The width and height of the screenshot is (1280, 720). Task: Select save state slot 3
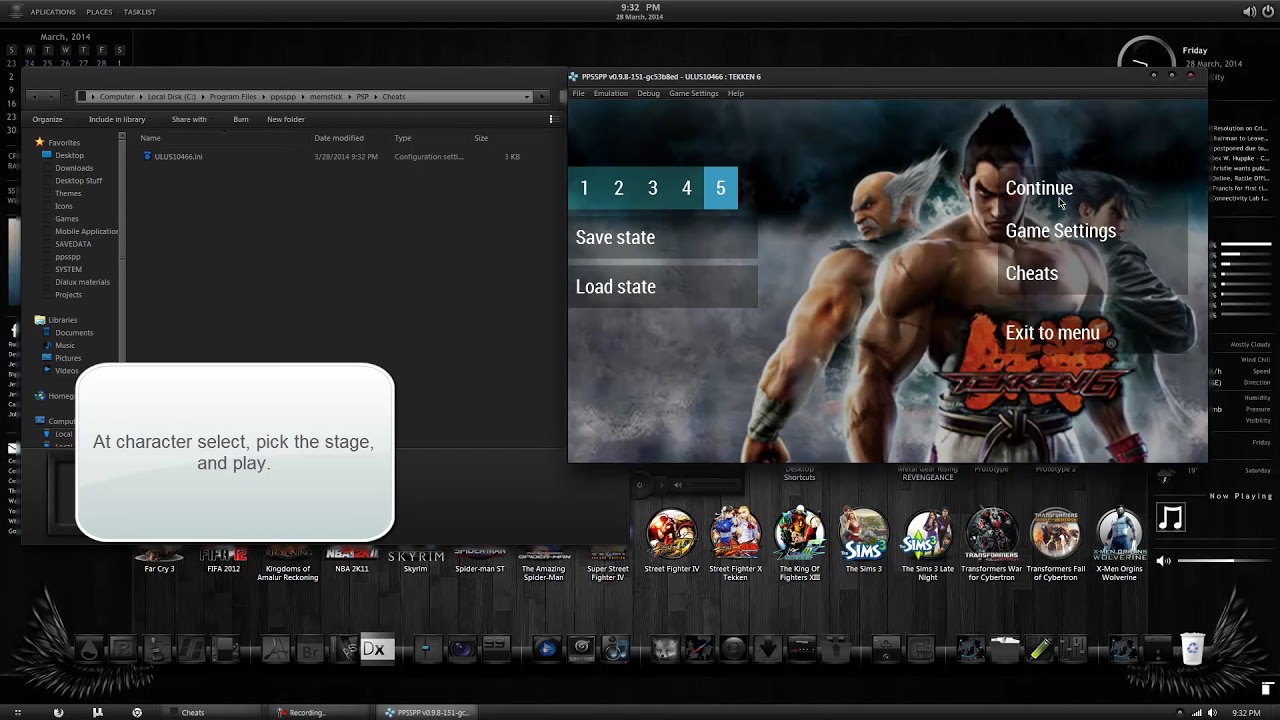(653, 188)
